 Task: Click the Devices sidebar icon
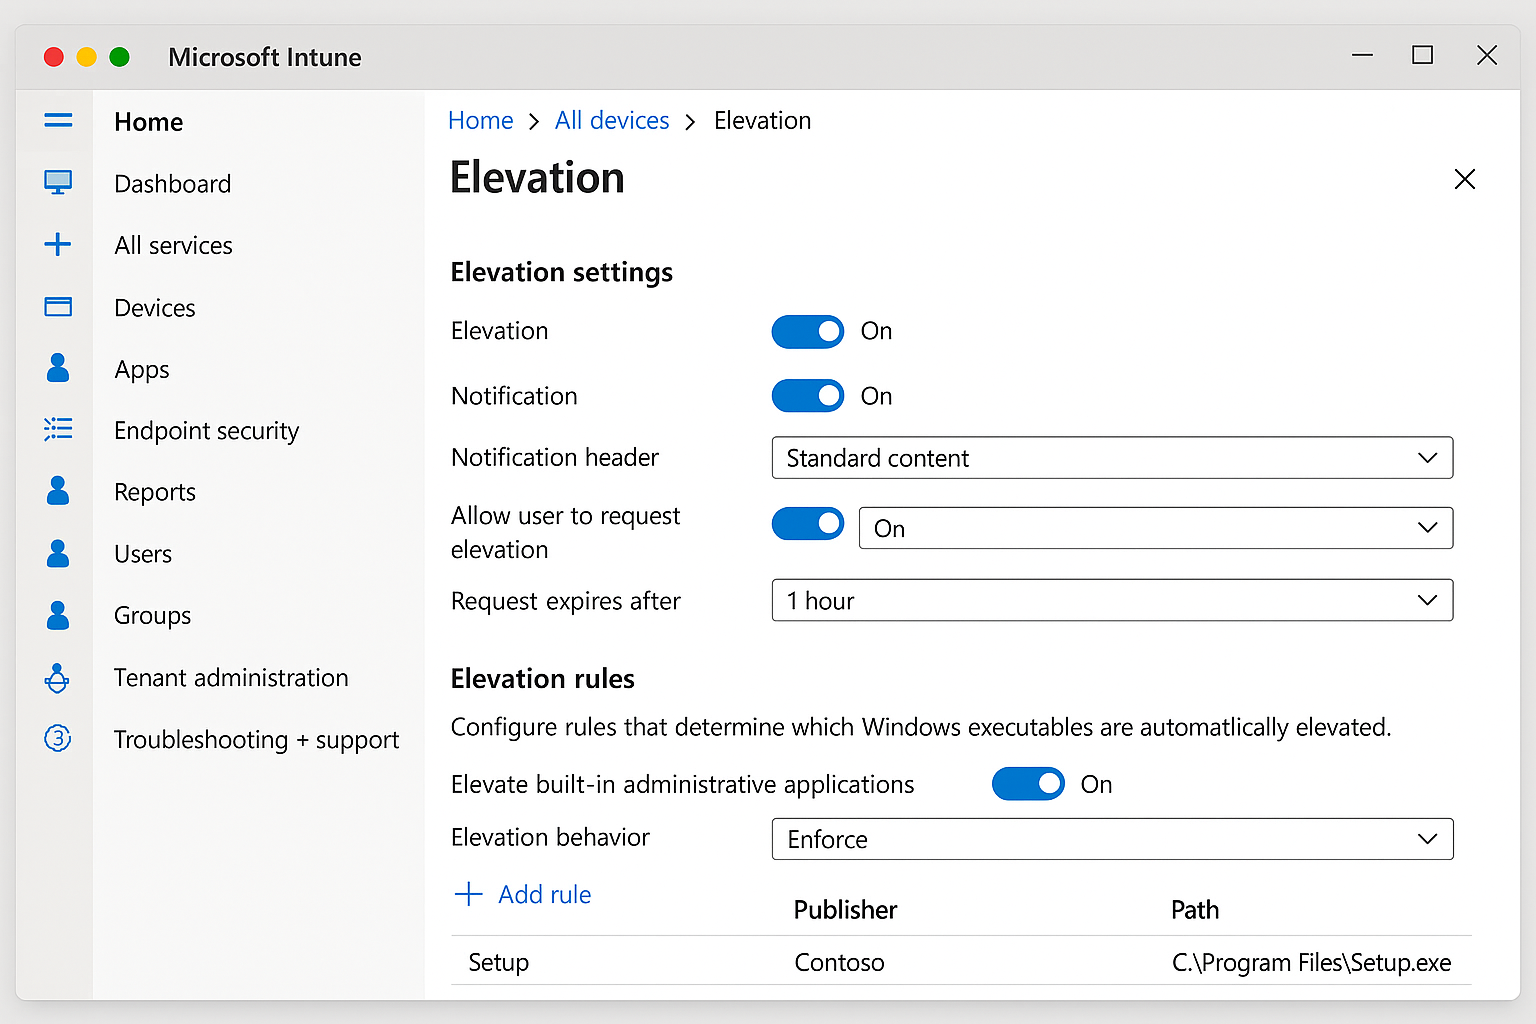(x=58, y=306)
